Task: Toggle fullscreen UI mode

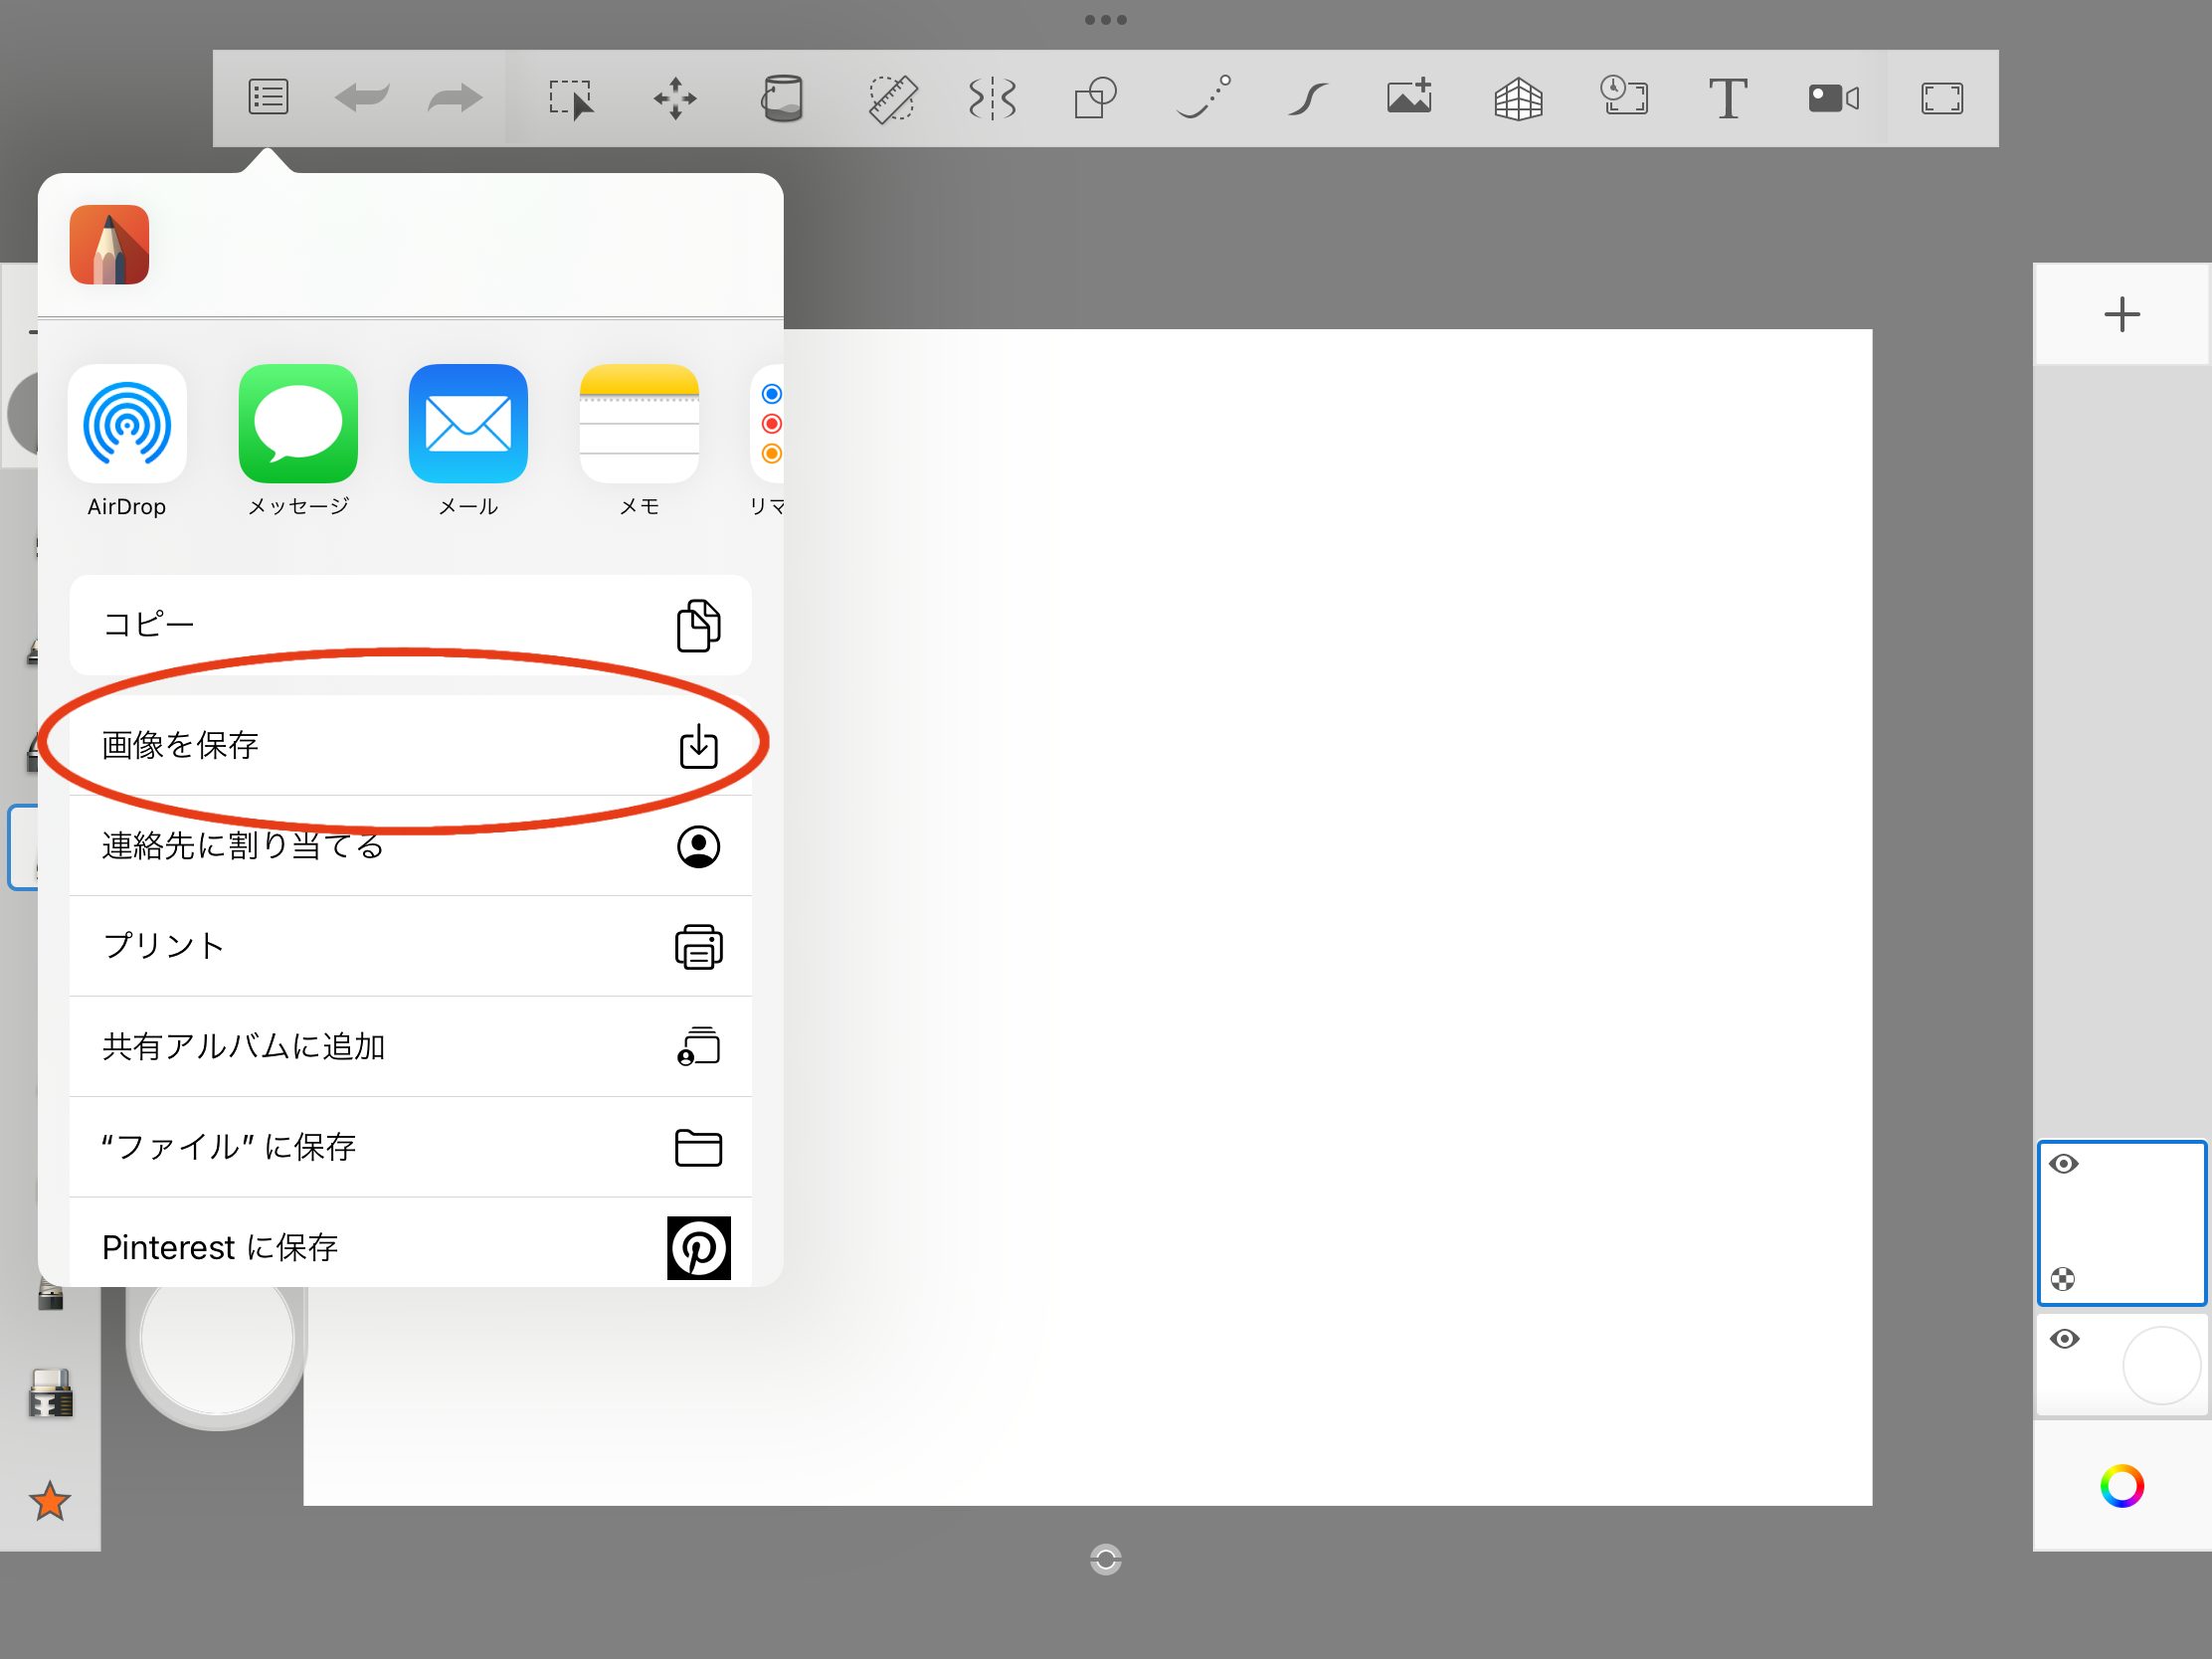Action: click(1942, 98)
